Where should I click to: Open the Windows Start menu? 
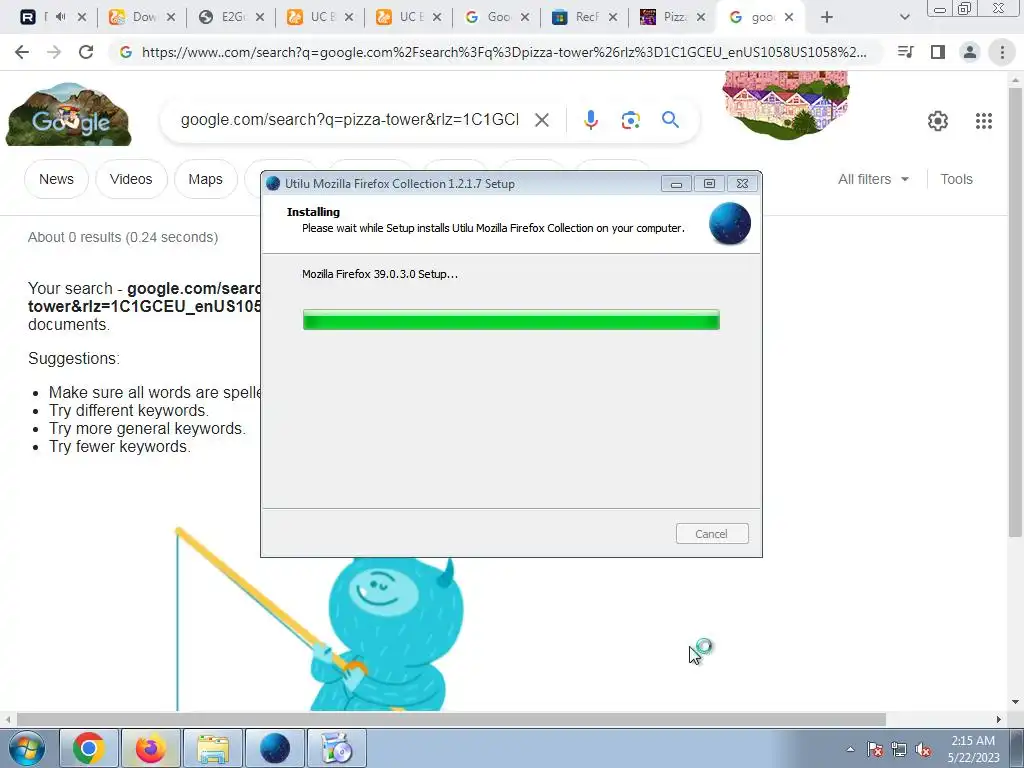click(x=27, y=748)
